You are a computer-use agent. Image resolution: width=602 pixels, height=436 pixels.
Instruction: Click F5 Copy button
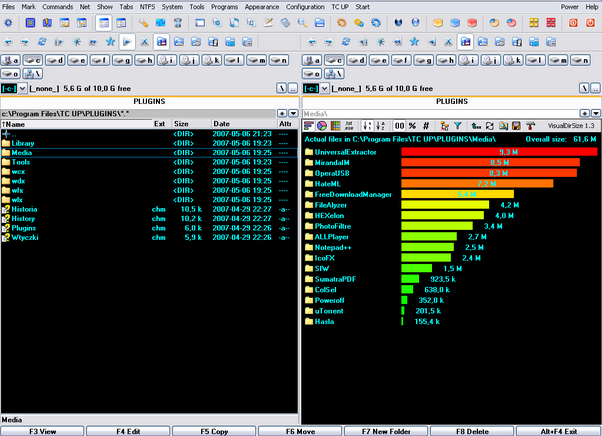point(214,431)
